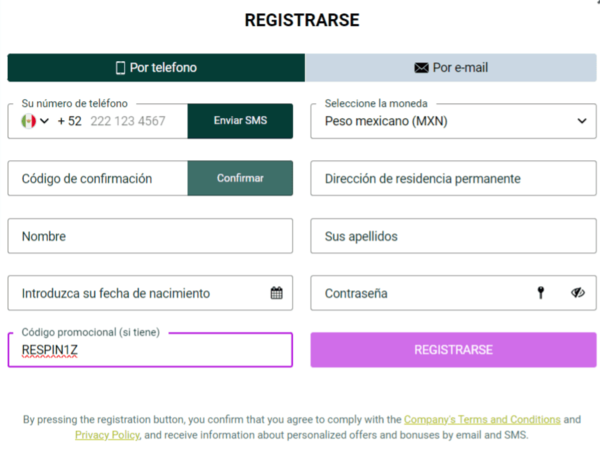Click the purple REGISTRARSE button
This screenshot has height=459, width=600.
click(x=453, y=350)
